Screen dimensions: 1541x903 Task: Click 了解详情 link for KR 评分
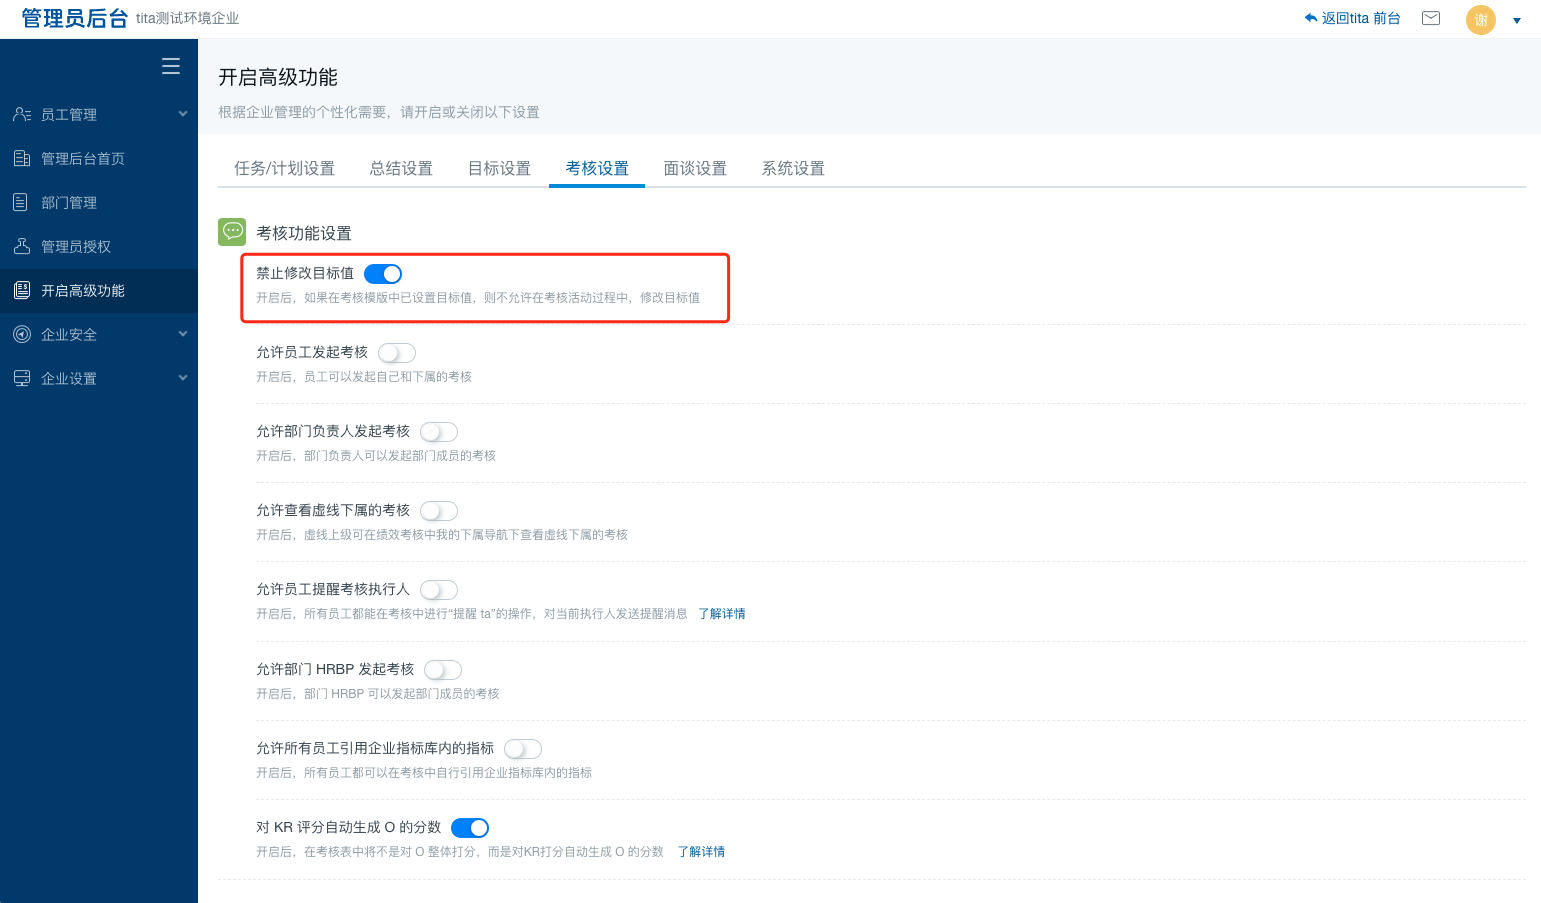[x=702, y=852]
